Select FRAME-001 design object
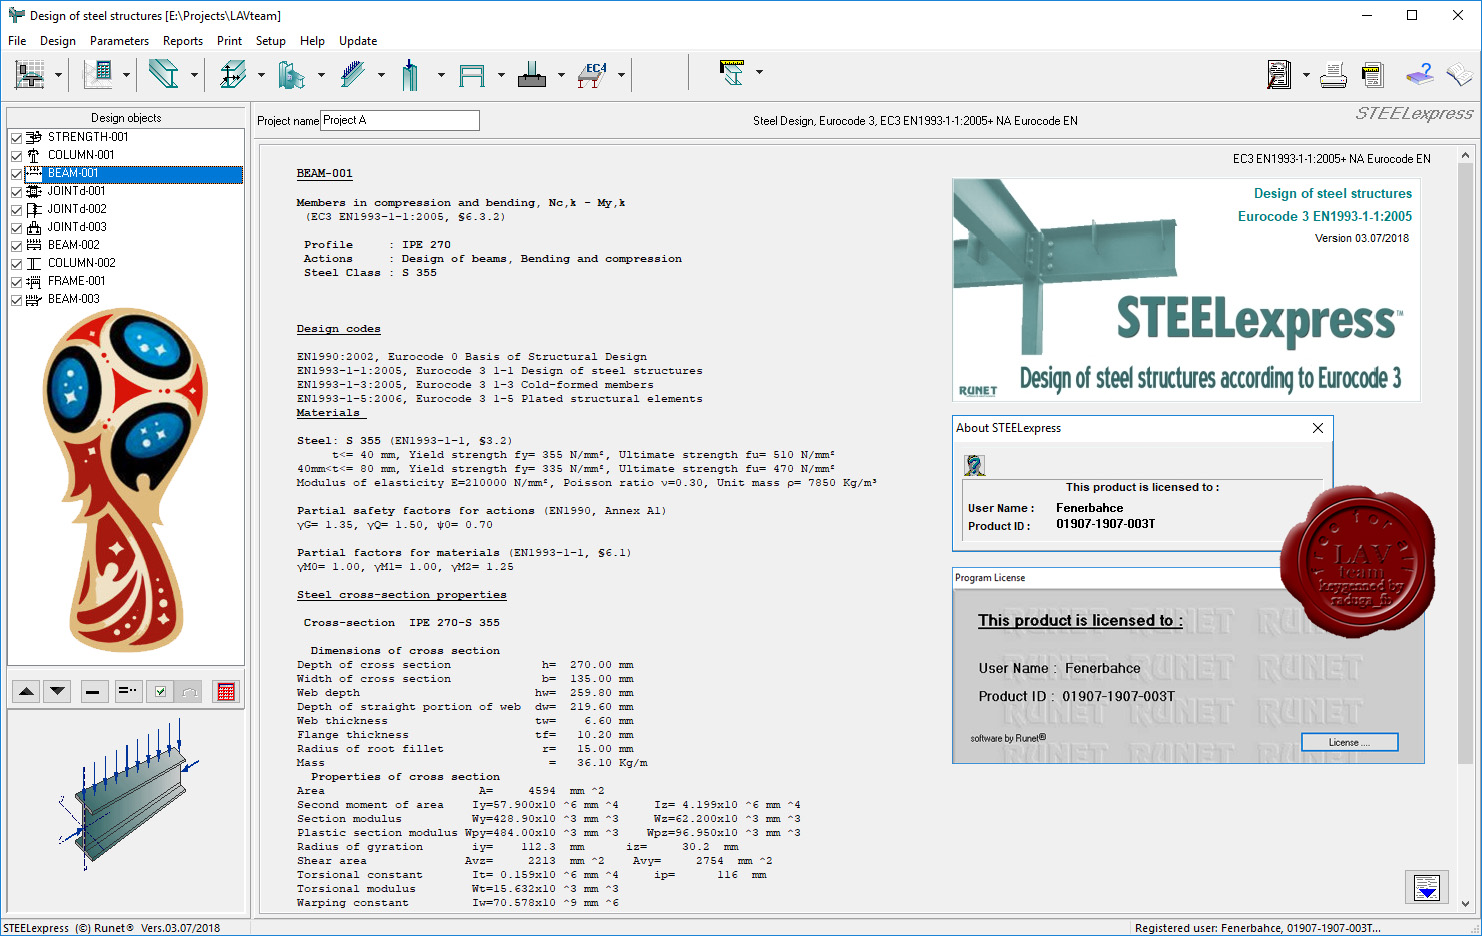Image resolution: width=1482 pixels, height=936 pixels. point(76,281)
